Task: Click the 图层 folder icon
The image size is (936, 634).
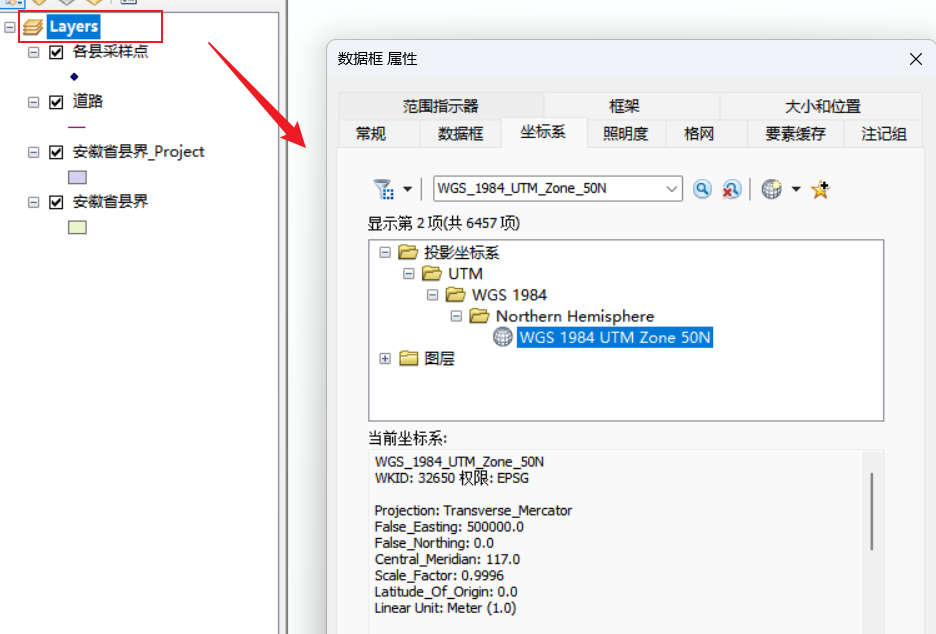Action: tap(408, 358)
